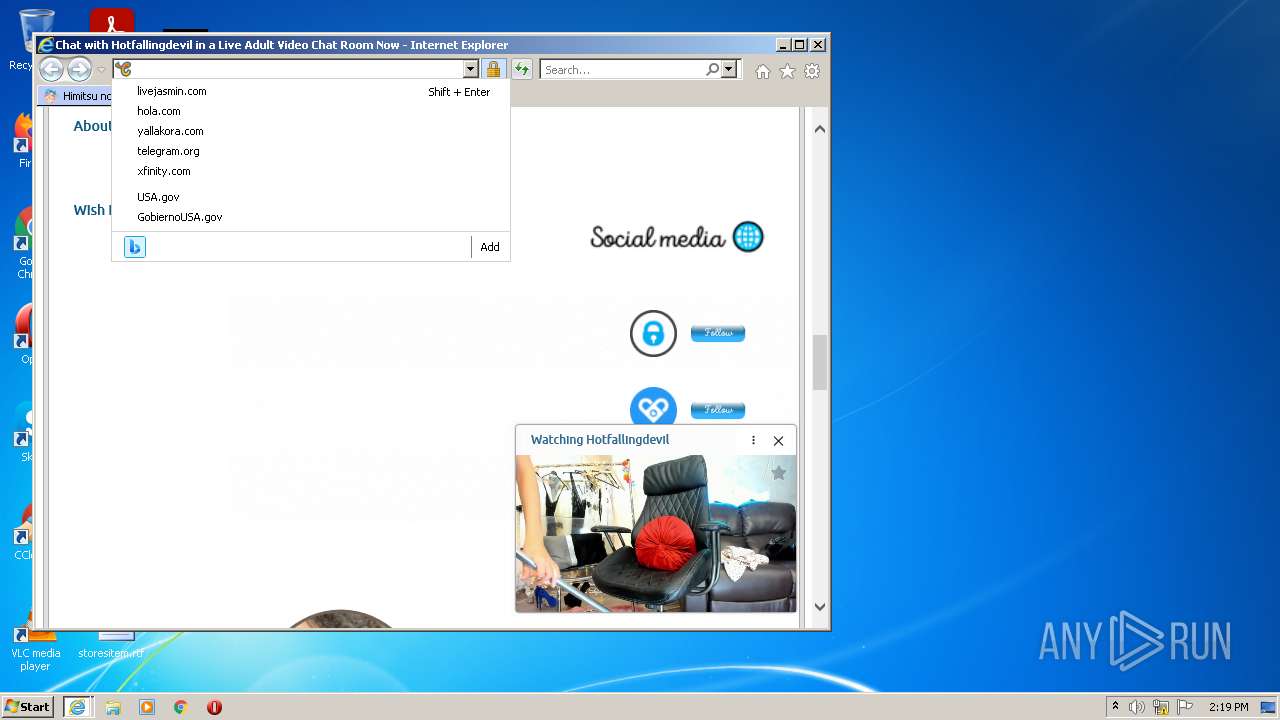The image size is (1280, 720).
Task: Click the blue heart social icon
Action: (x=653, y=408)
